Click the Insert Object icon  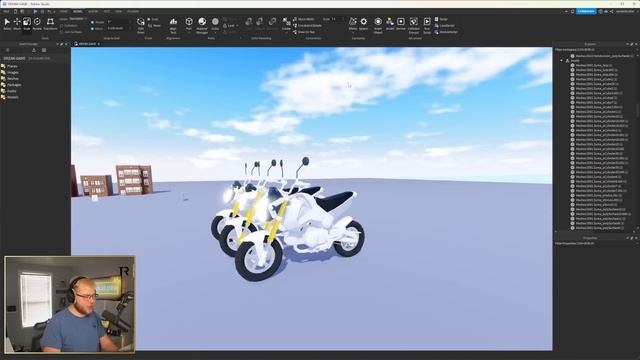378,24
